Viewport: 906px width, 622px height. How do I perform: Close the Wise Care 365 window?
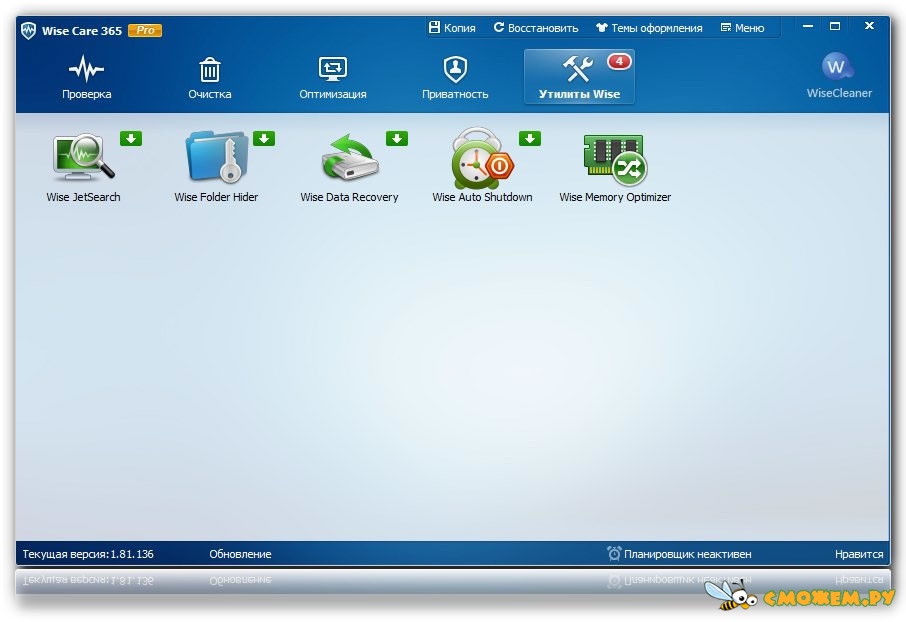[868, 26]
